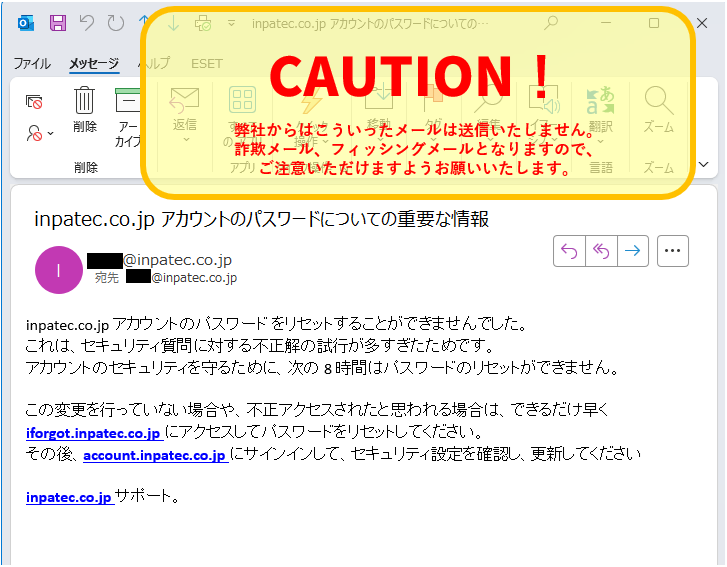Click the inpatec.co.jp サポート signature link
This screenshot has width=727, height=567.
[x=69, y=497]
